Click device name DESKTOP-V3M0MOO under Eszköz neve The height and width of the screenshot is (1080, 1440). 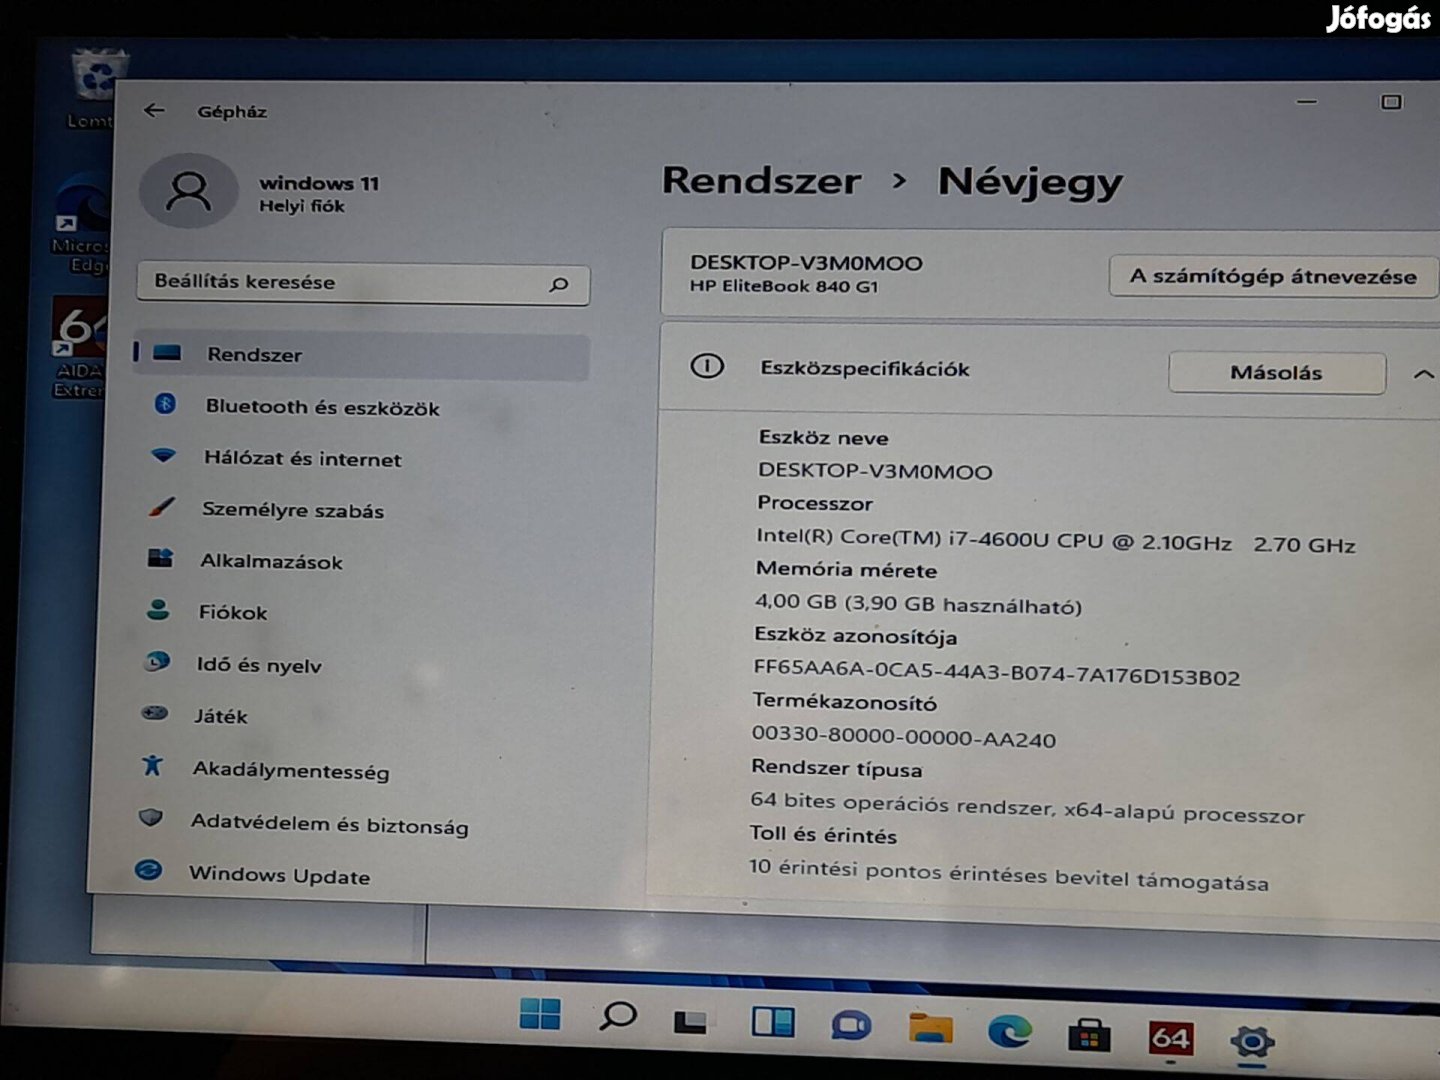875,470
